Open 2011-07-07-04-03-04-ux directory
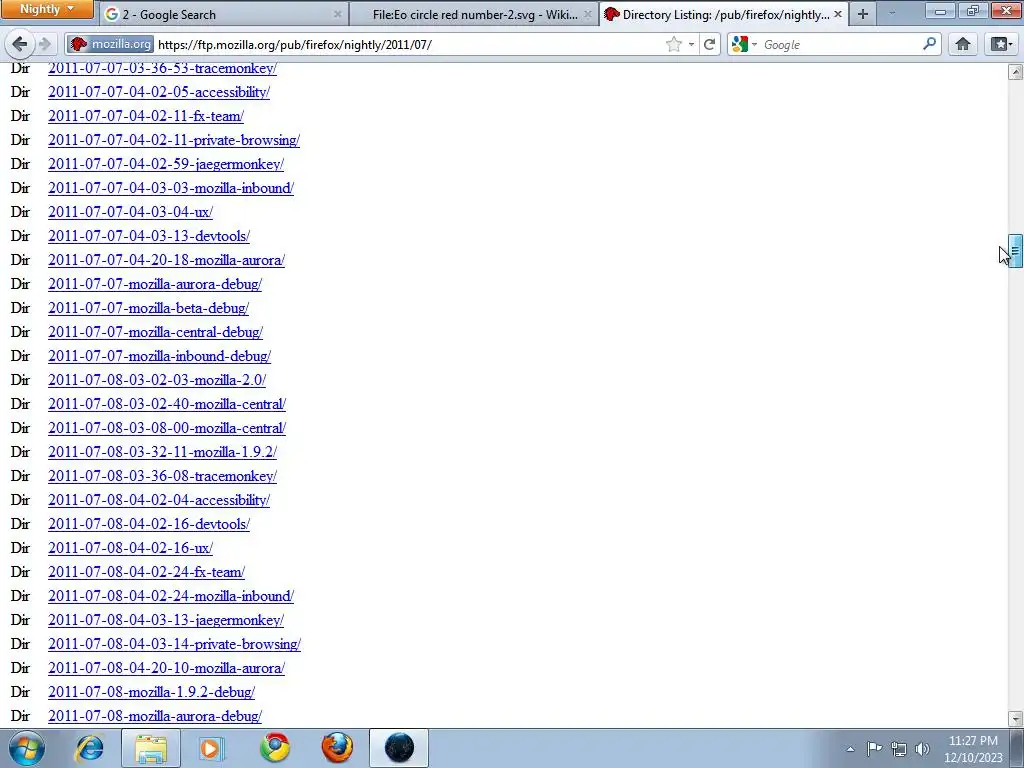1024x768 pixels. (x=130, y=212)
